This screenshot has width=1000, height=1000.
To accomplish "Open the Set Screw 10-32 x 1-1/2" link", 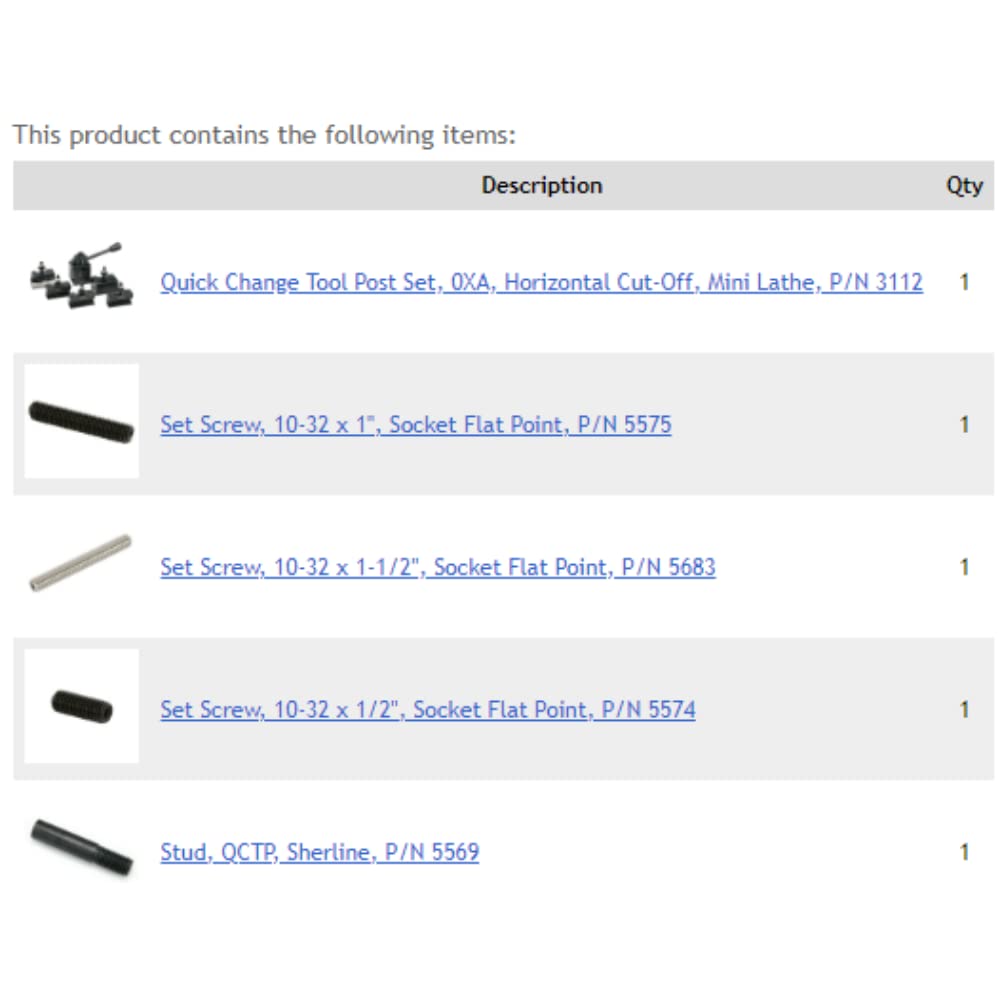I will (437, 568).
